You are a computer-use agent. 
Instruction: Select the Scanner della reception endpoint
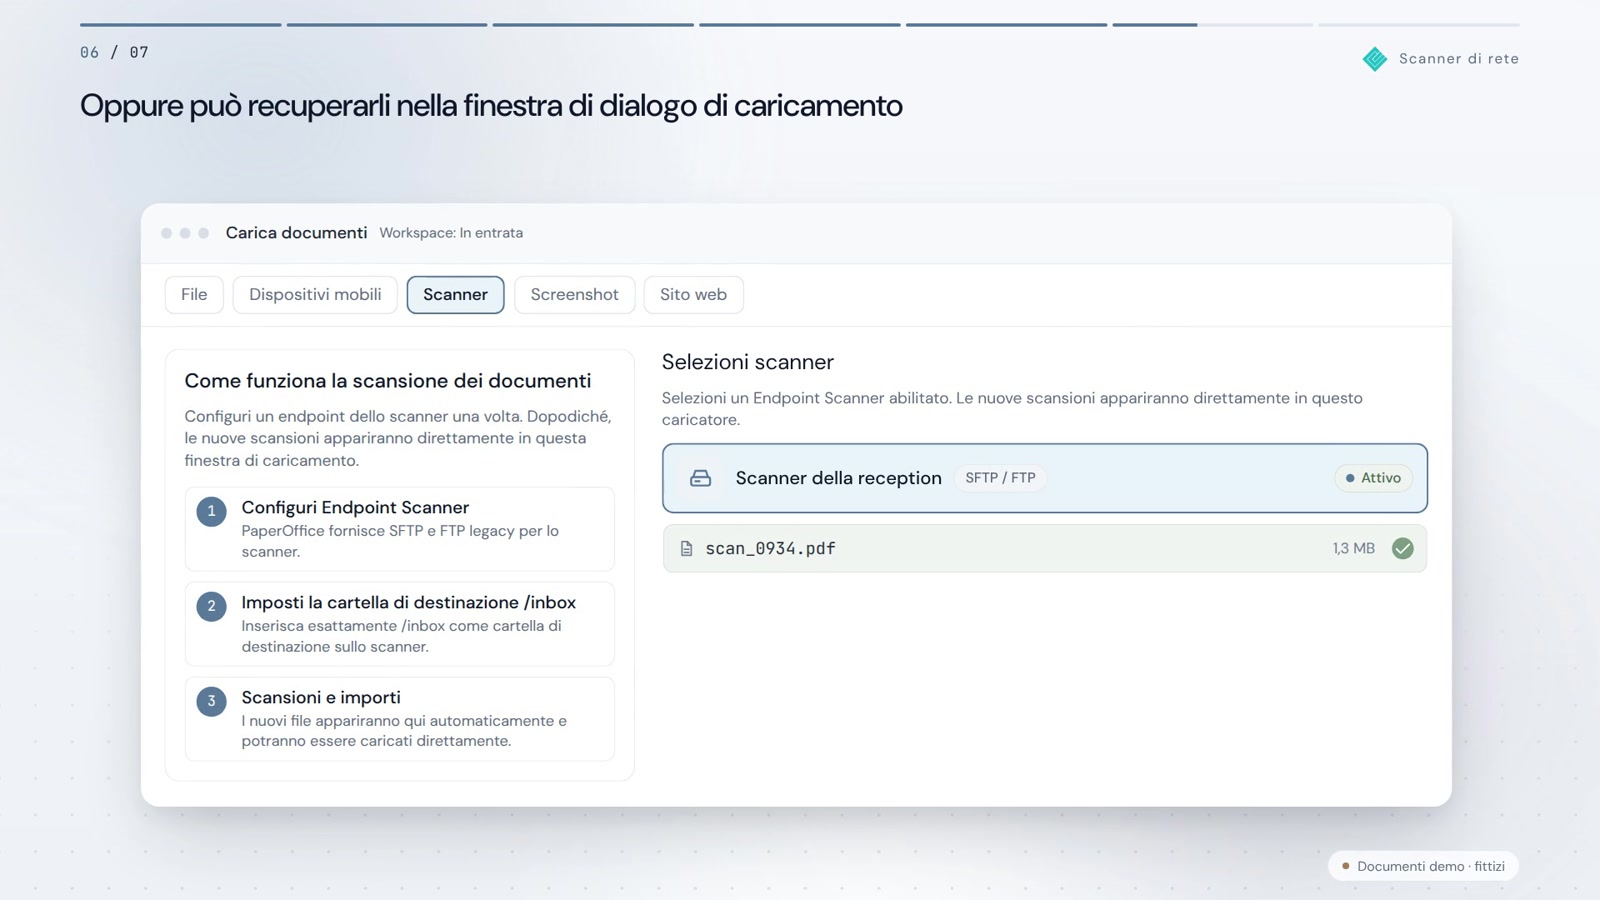tap(1044, 478)
